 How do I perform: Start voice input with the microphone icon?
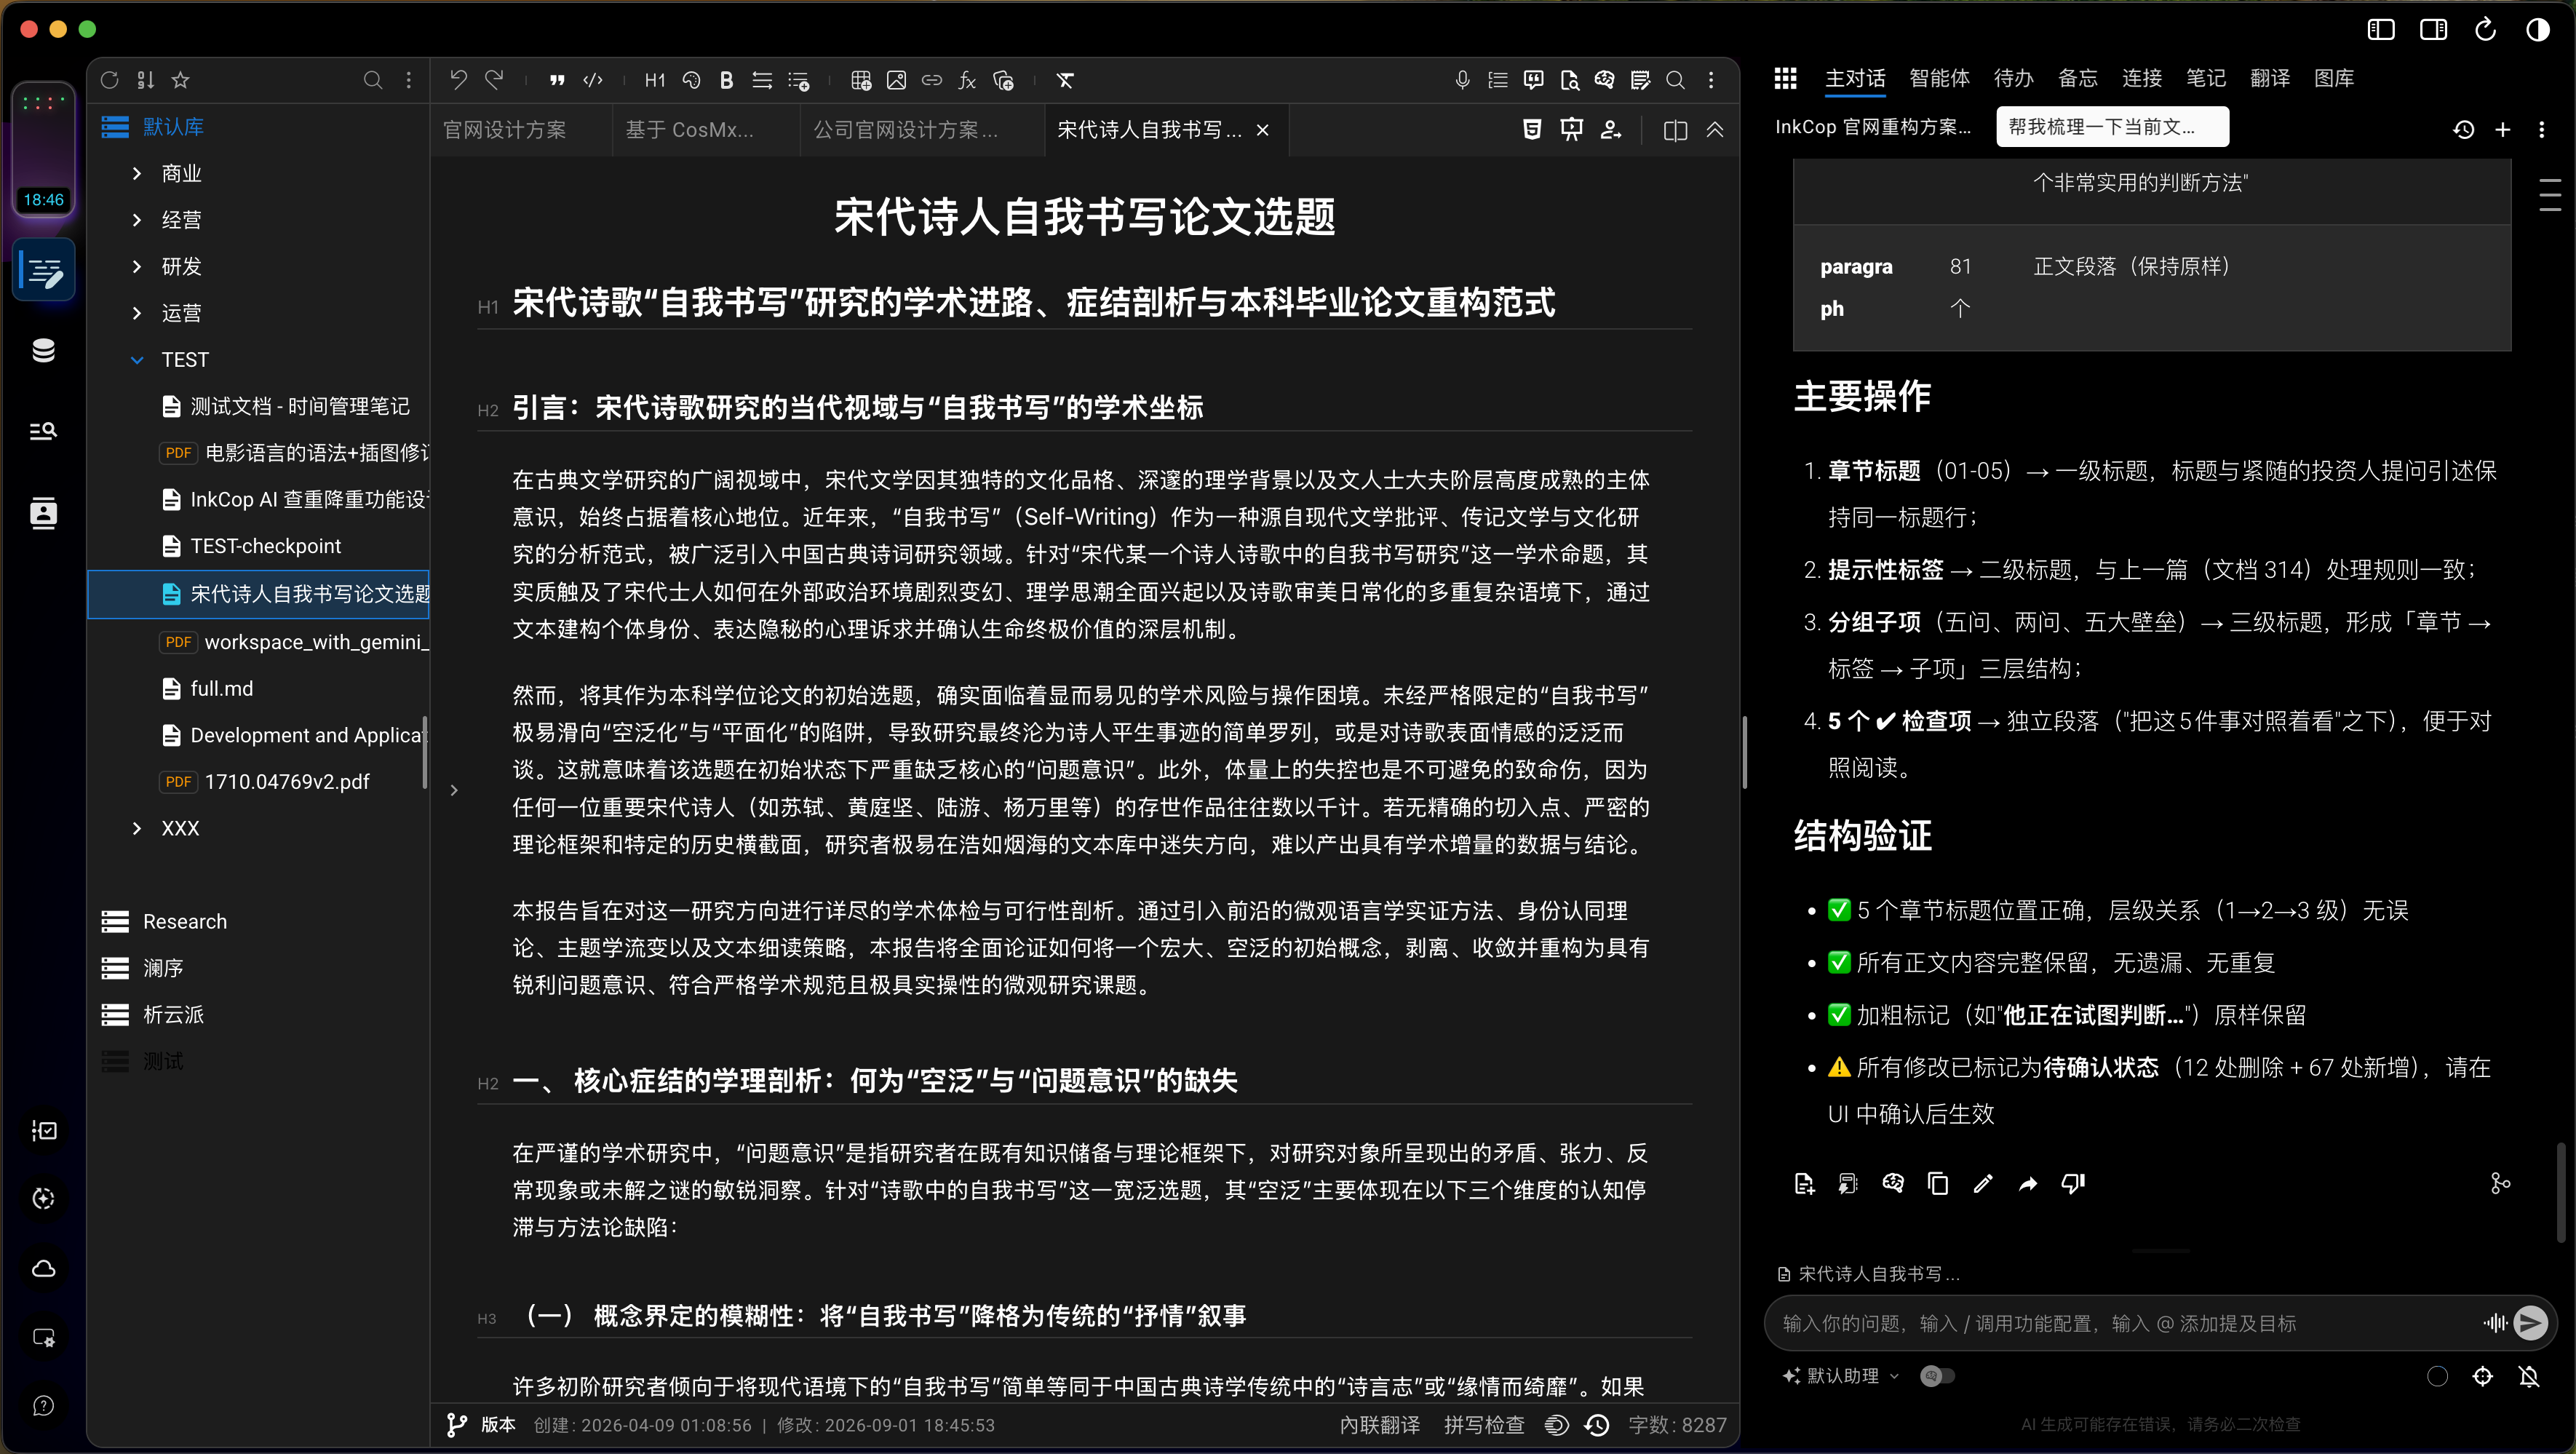1462,80
